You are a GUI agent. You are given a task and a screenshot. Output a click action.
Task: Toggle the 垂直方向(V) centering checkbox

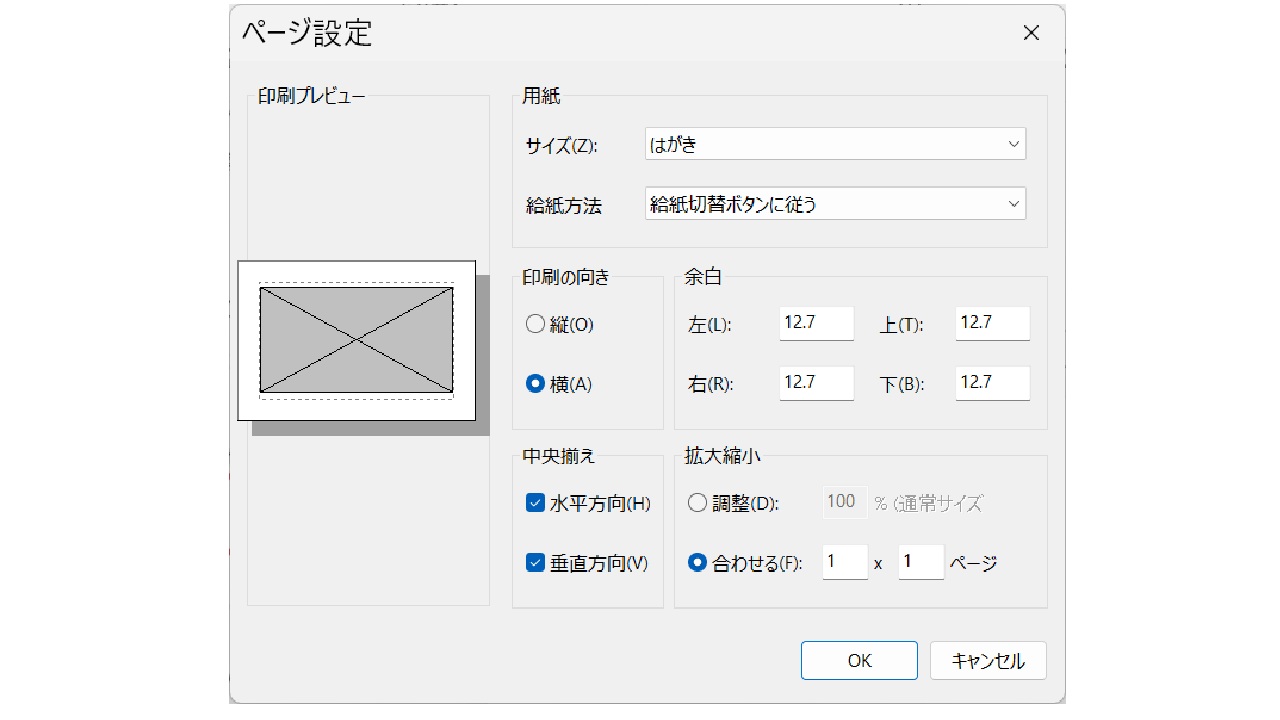[x=535, y=563]
